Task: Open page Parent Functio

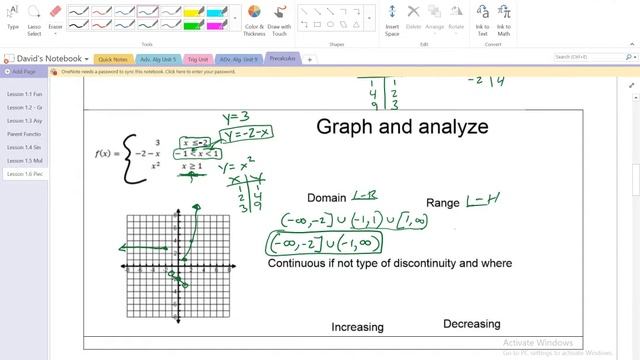Action: click(x=24, y=134)
